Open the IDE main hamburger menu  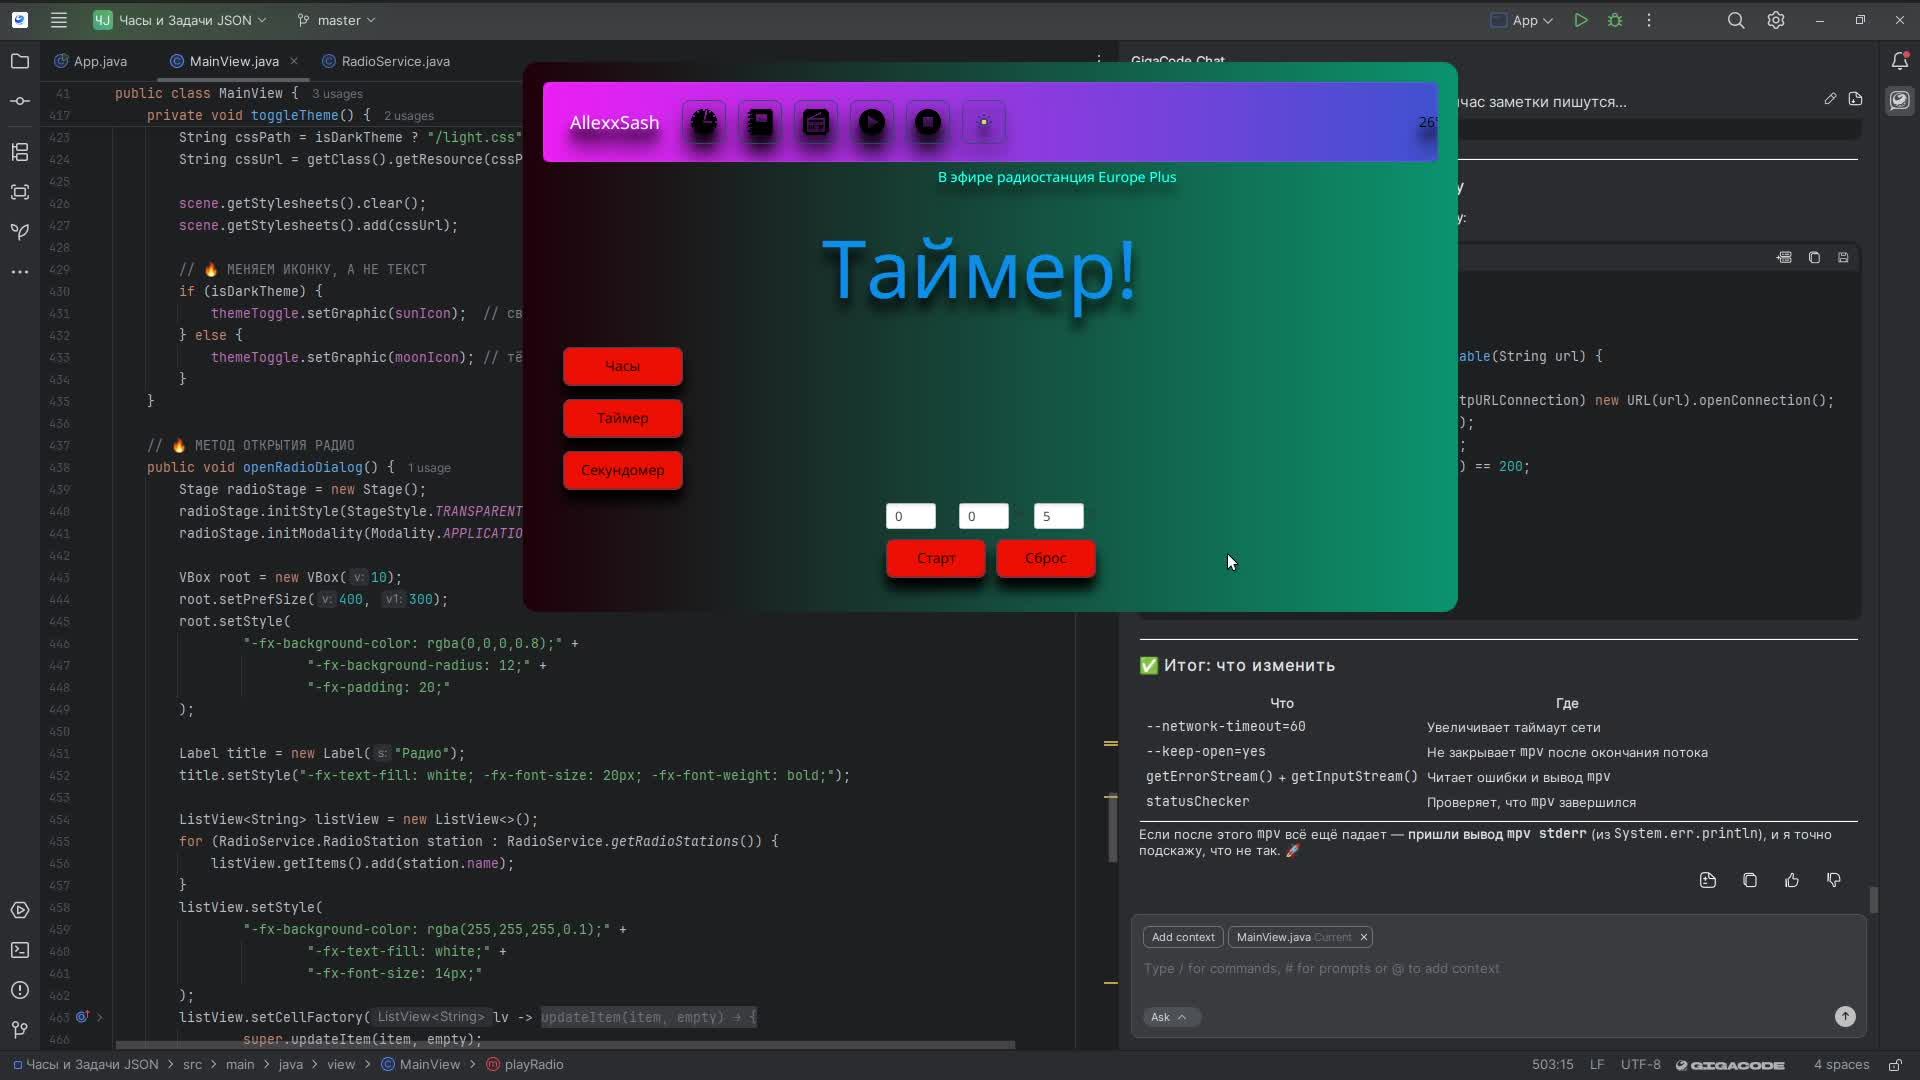tap(59, 20)
